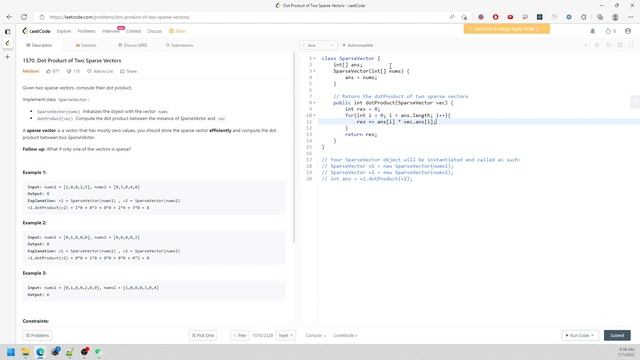
Task: Open the browser settings ellipsis menu
Action: tap(631, 17)
